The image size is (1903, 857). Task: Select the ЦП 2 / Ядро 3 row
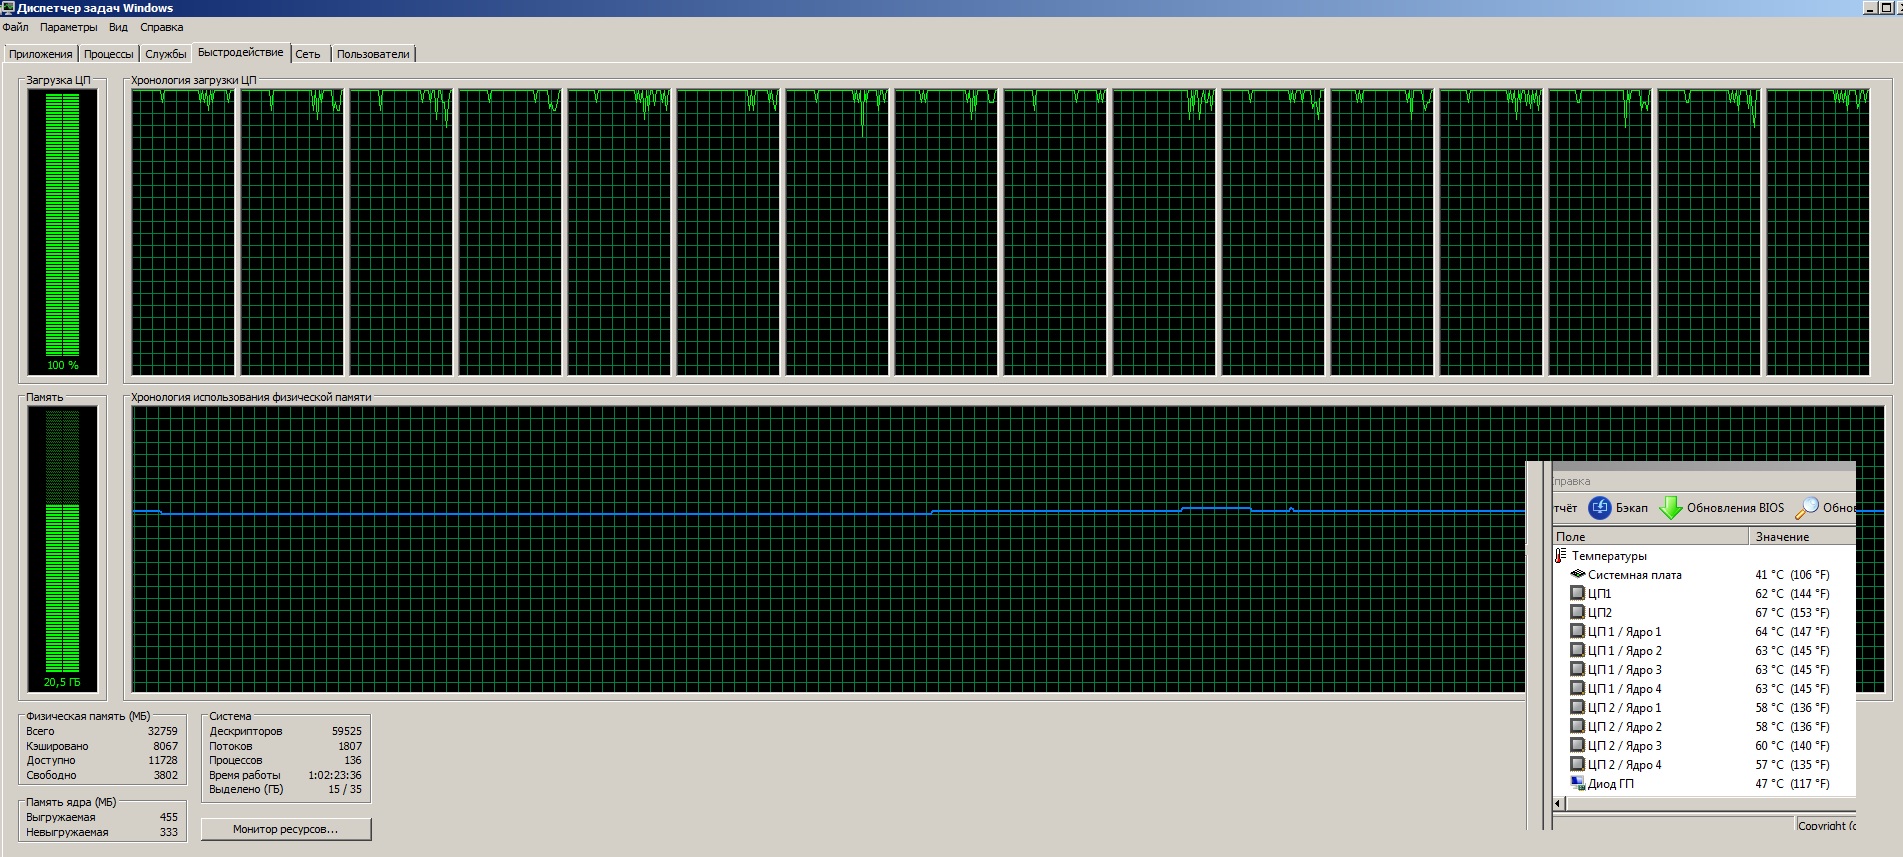click(1624, 746)
